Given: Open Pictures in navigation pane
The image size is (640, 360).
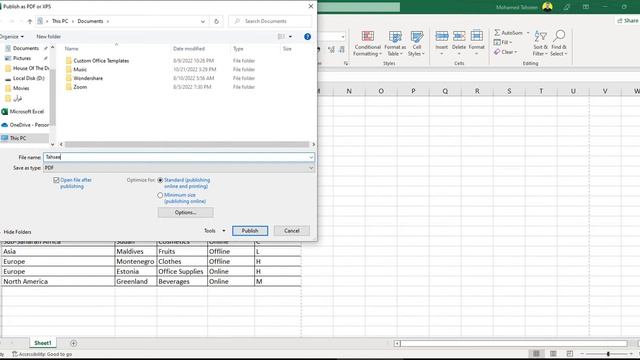Looking at the screenshot, I should 22,58.
